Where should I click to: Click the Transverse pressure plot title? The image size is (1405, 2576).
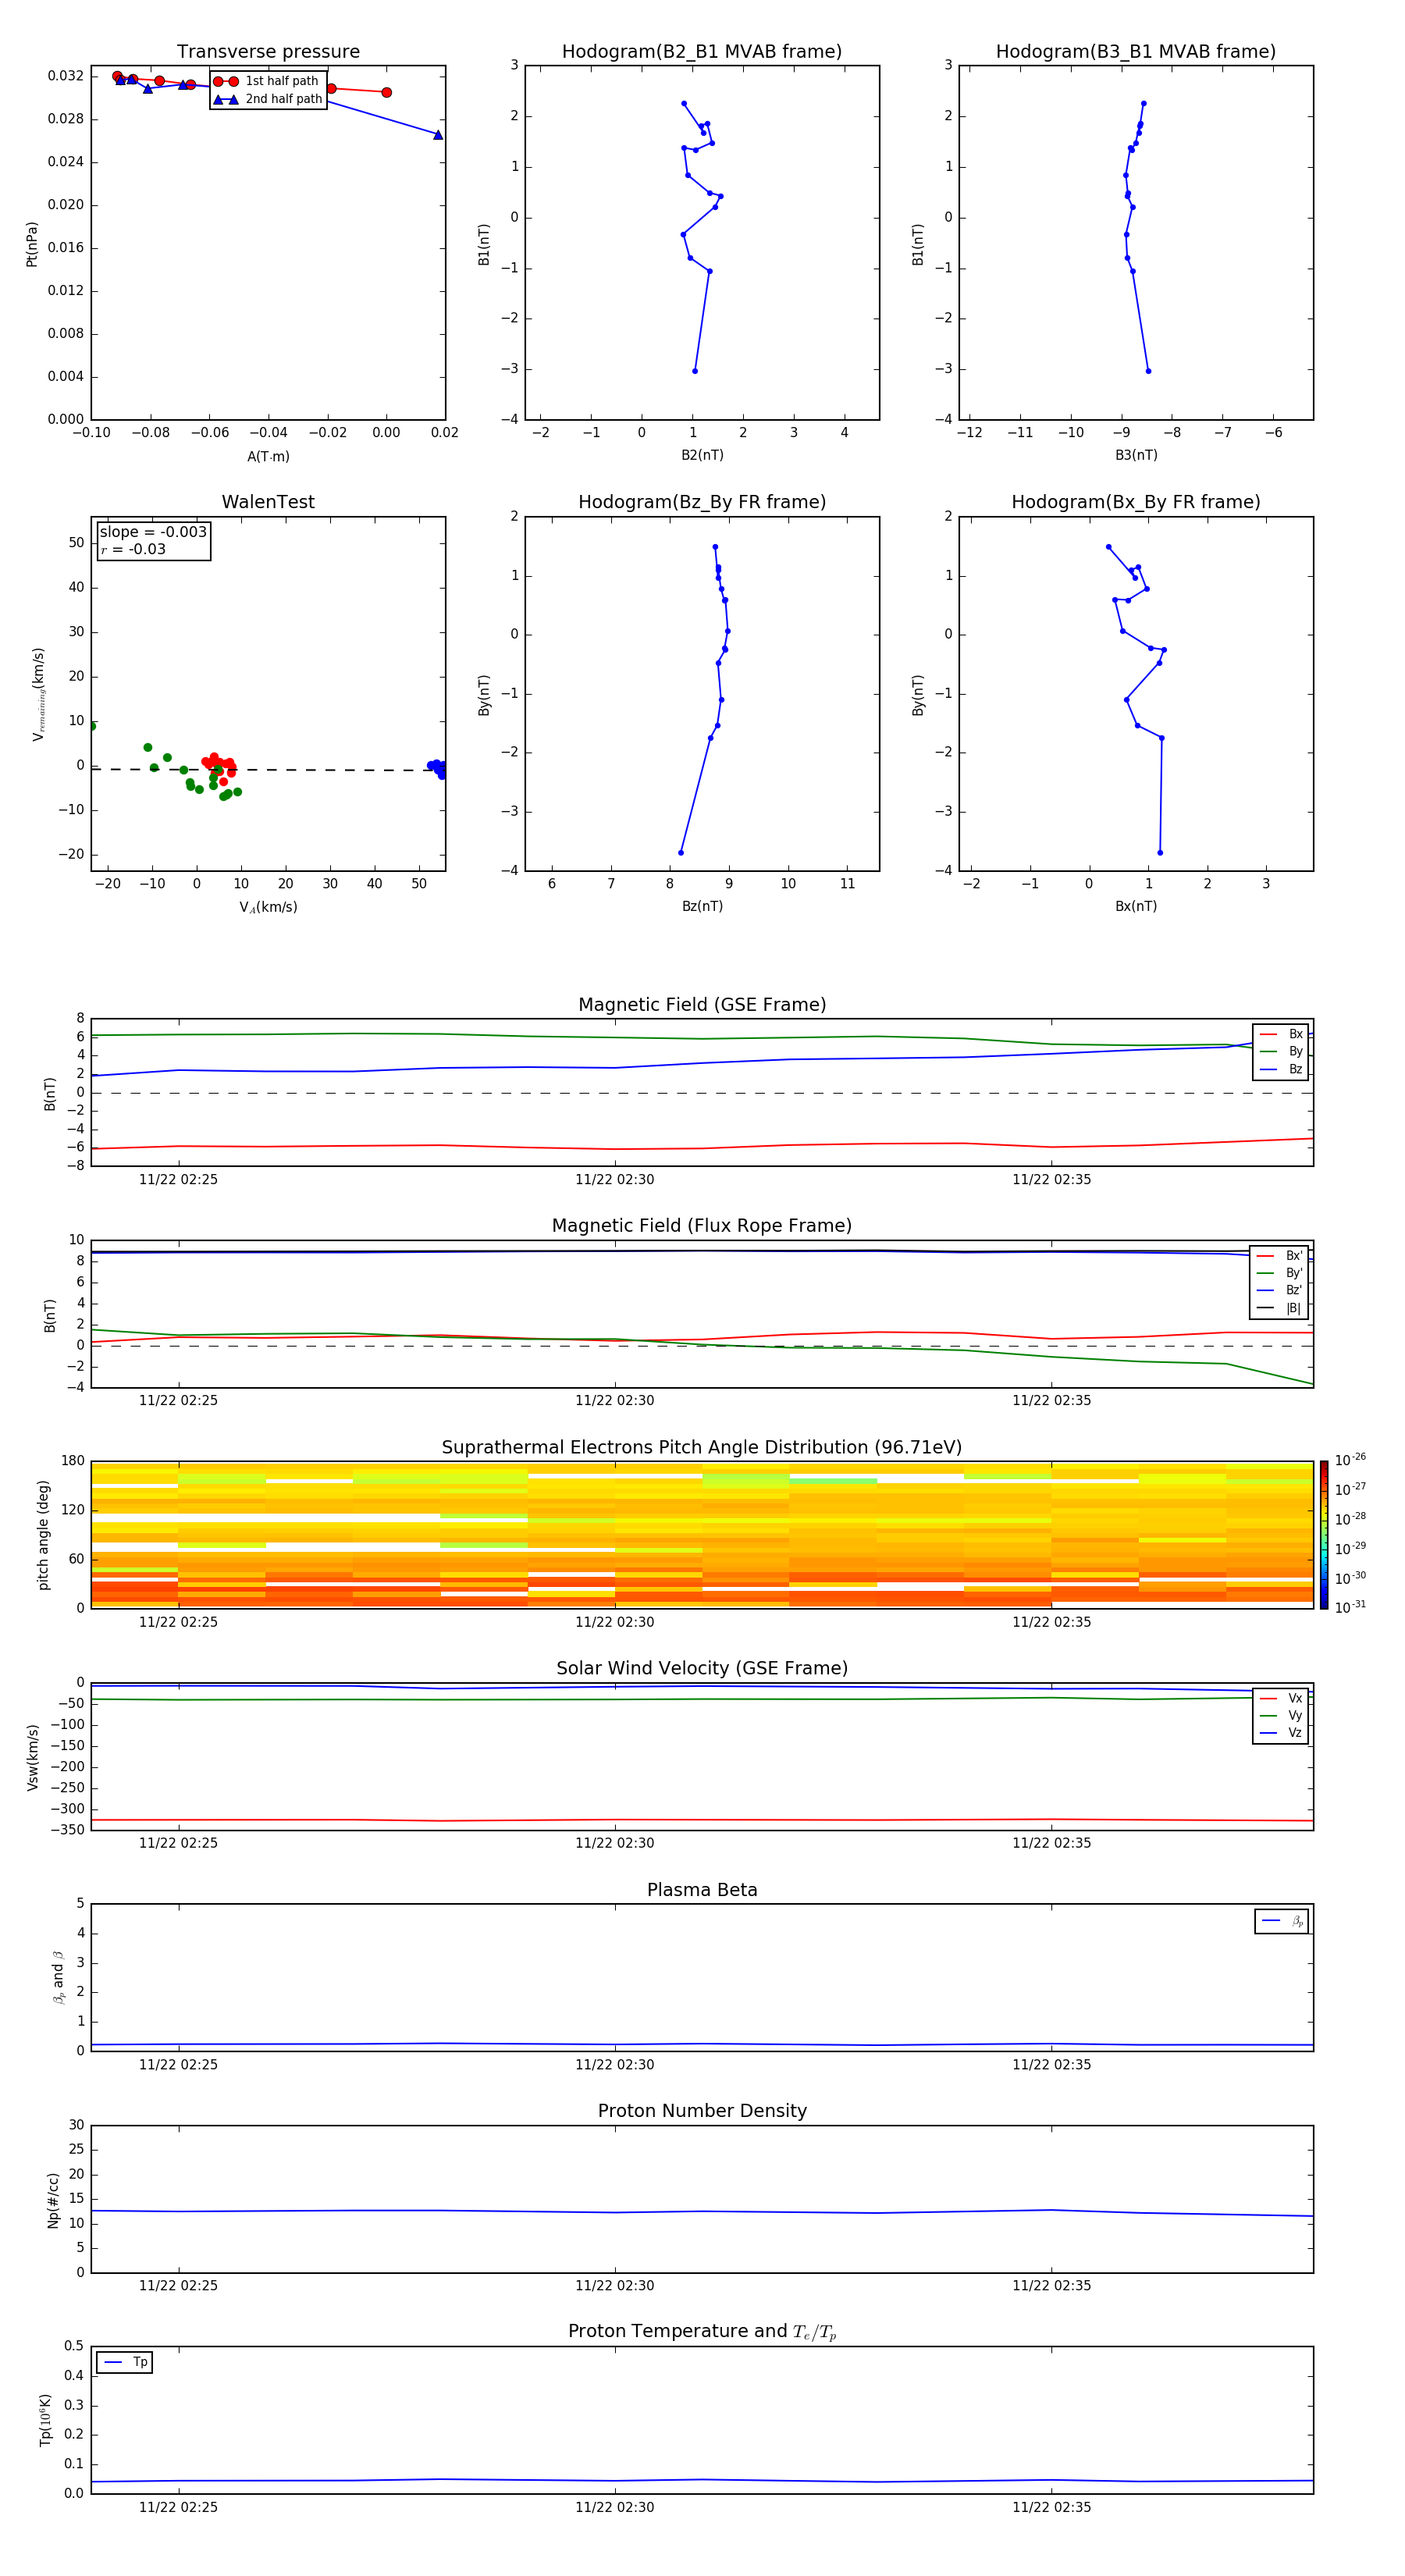[x=268, y=52]
